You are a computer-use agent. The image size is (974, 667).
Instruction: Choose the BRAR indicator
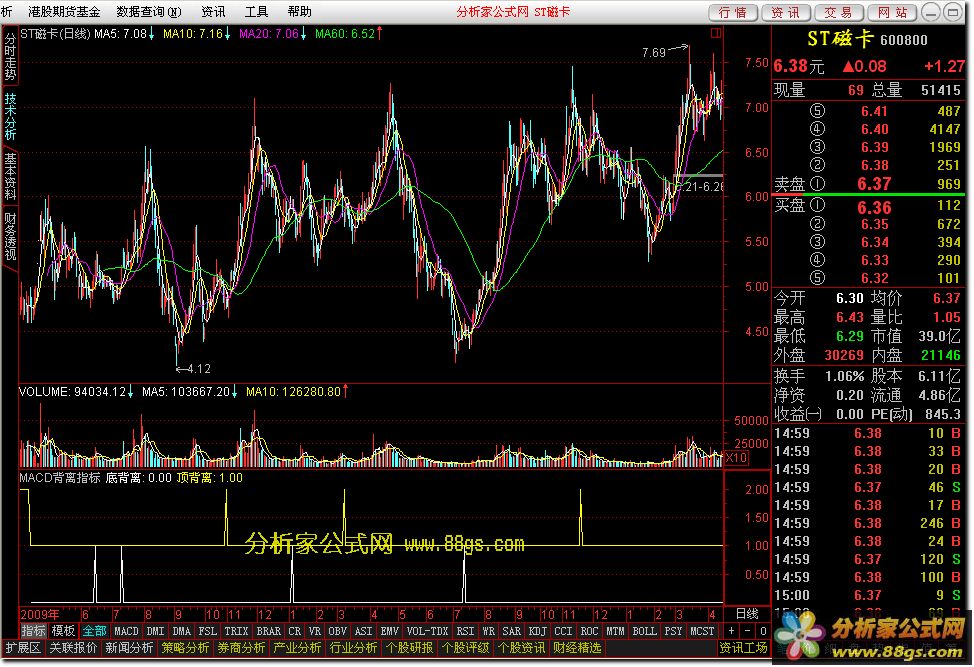pos(268,631)
